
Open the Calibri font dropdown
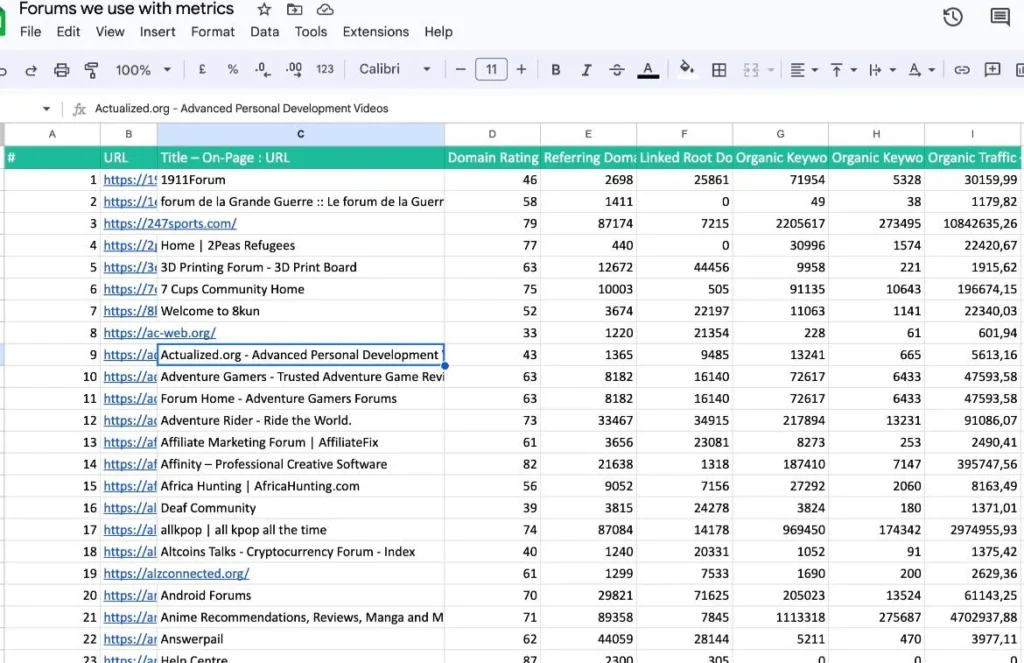point(394,69)
